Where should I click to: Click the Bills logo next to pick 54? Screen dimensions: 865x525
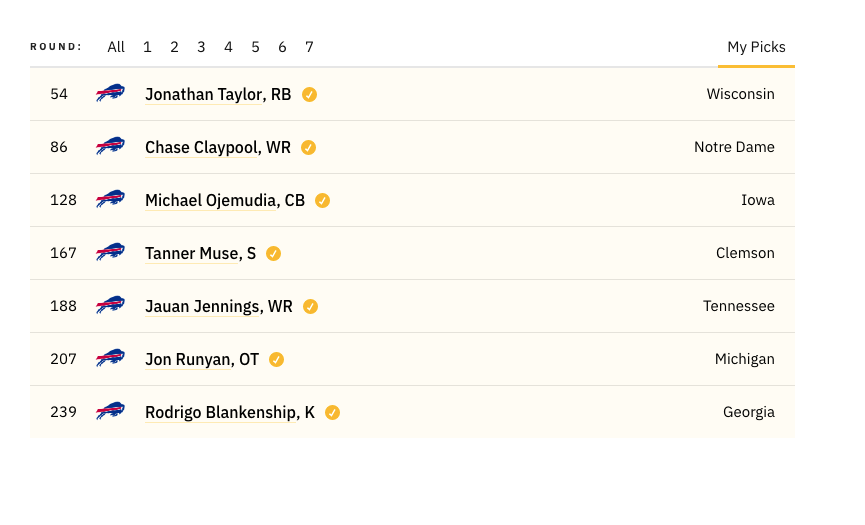pyautogui.click(x=110, y=93)
